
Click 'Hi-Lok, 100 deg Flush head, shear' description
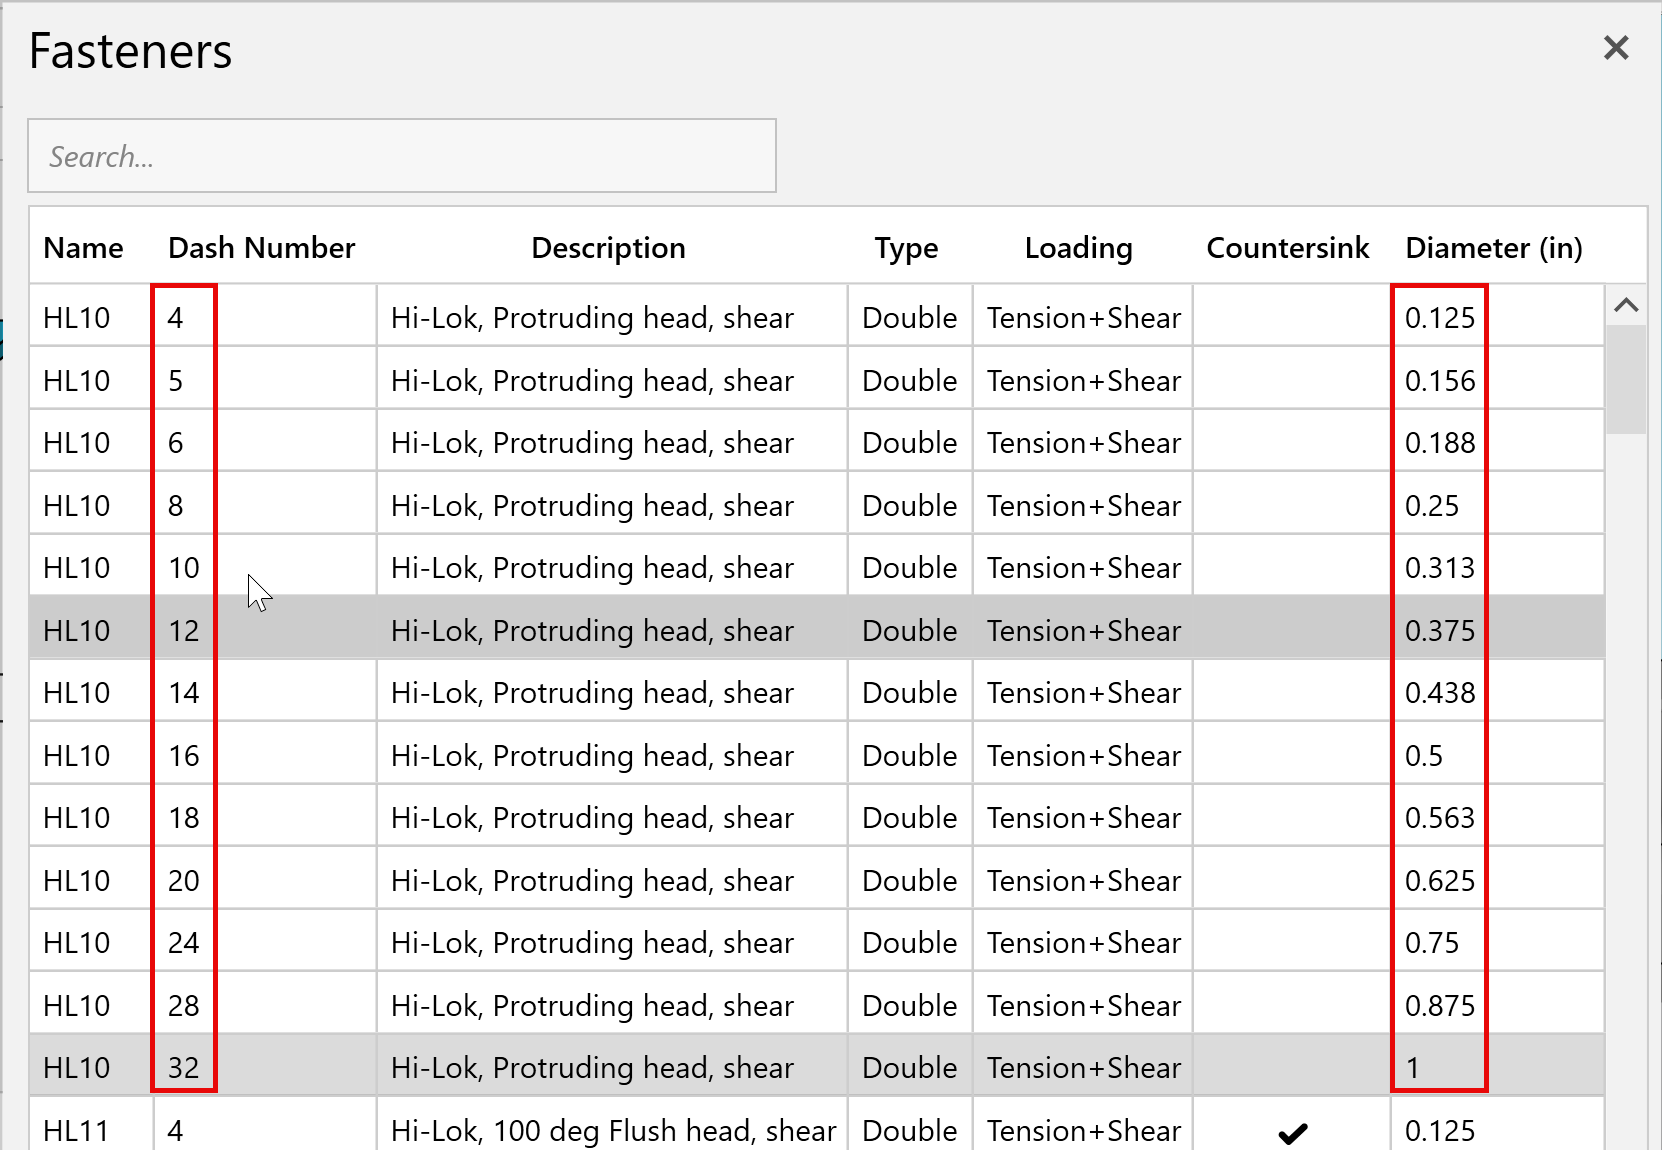coord(614,1131)
